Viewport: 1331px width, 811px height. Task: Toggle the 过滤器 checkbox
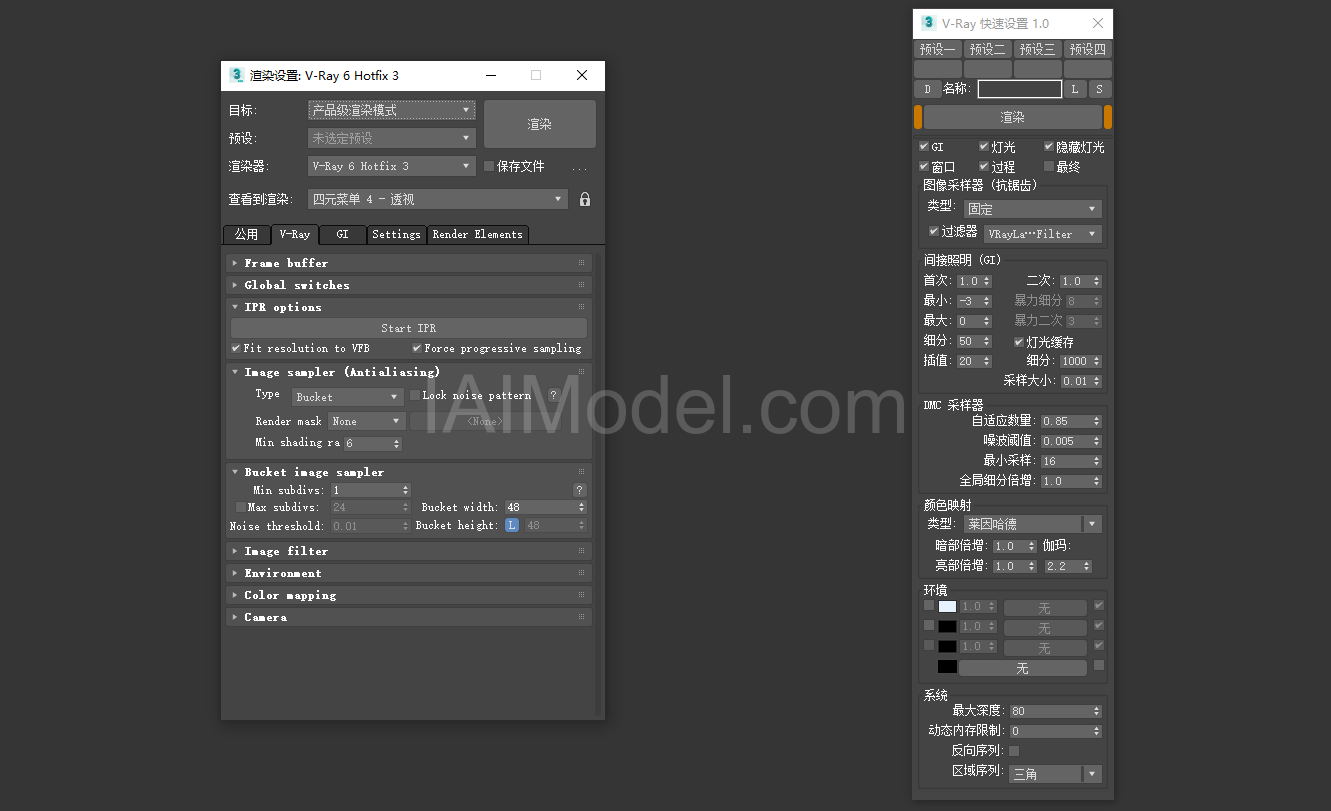click(934, 231)
